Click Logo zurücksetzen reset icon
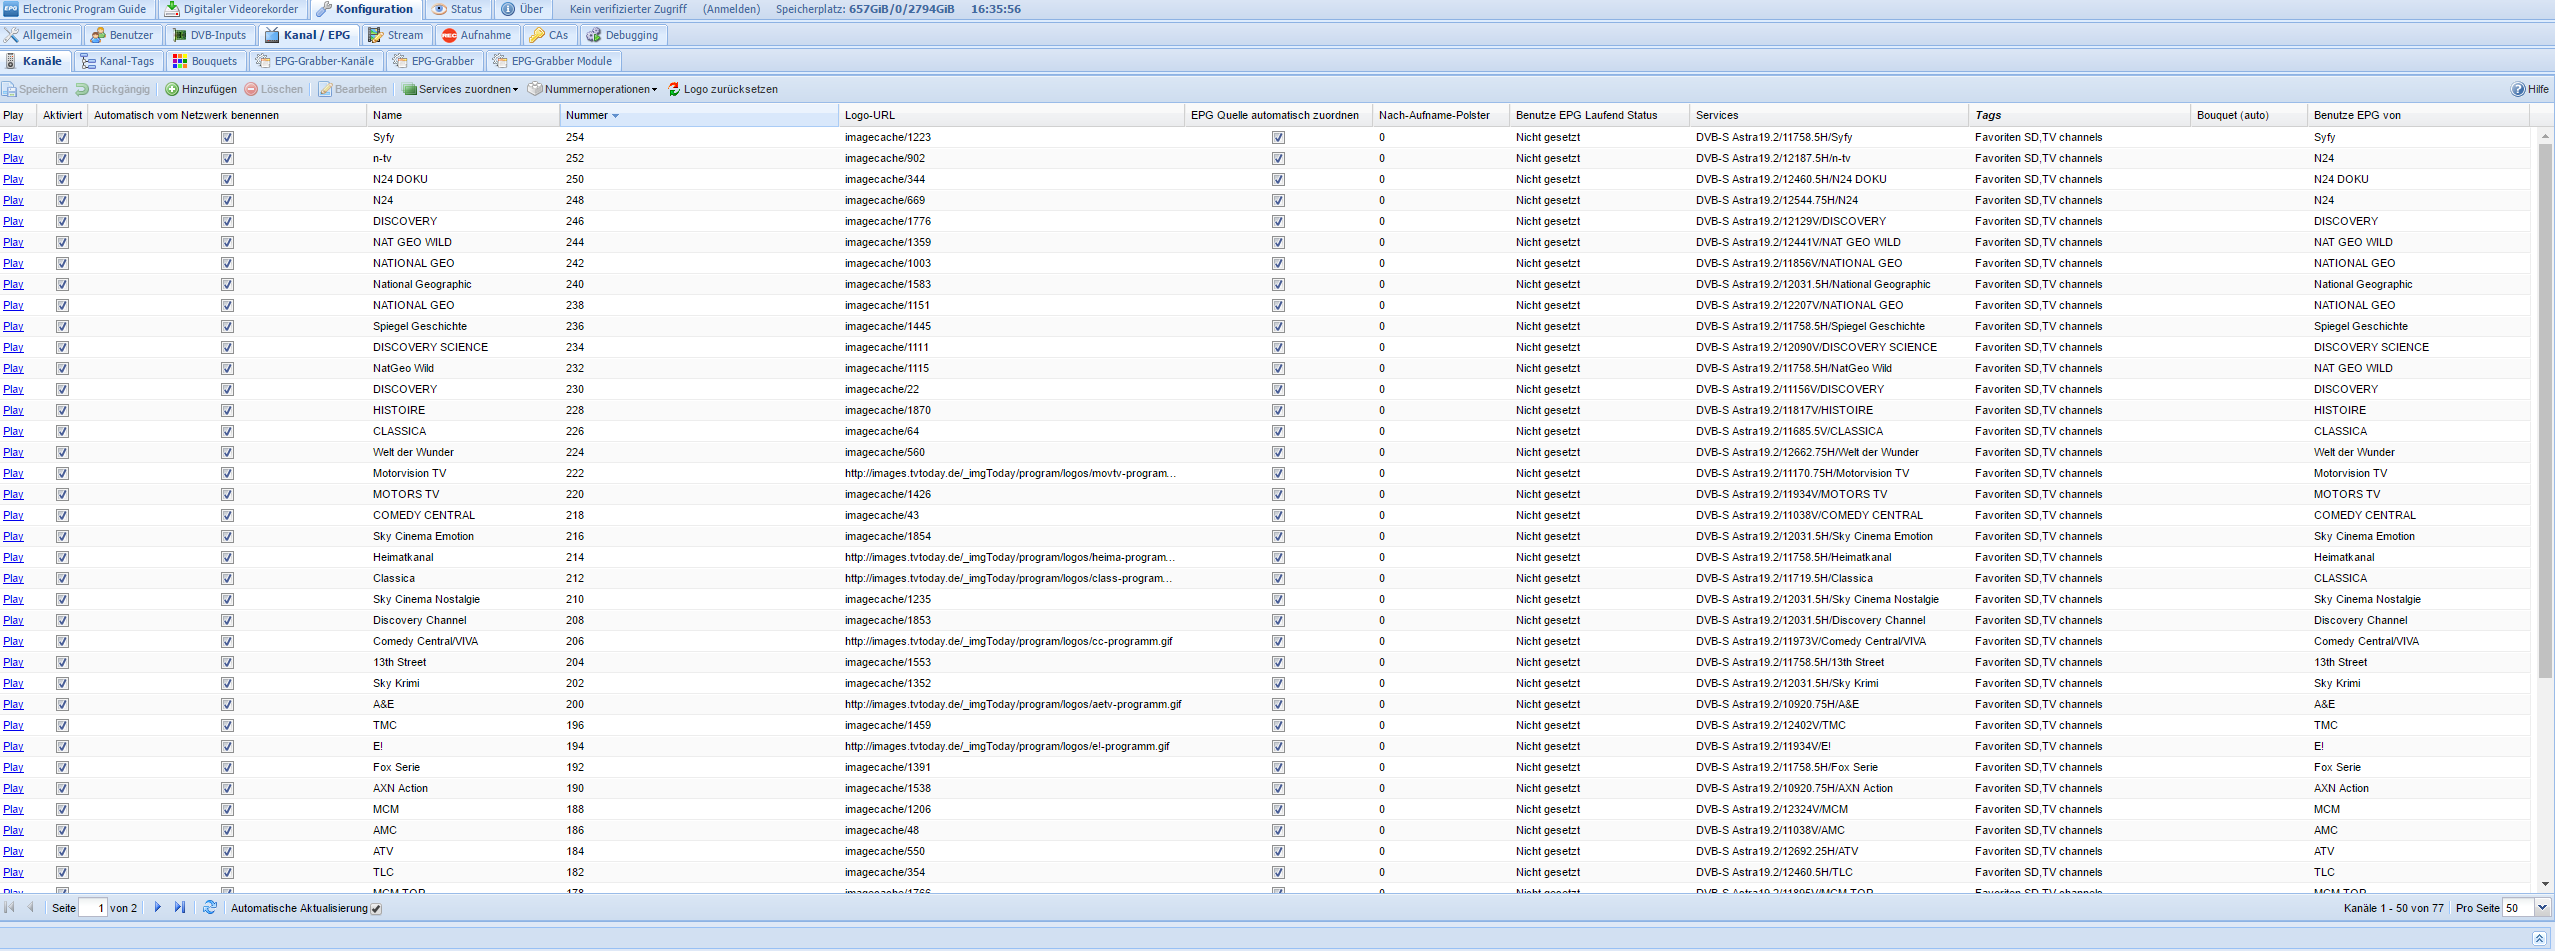This screenshot has height=951, width=2555. 674,89
